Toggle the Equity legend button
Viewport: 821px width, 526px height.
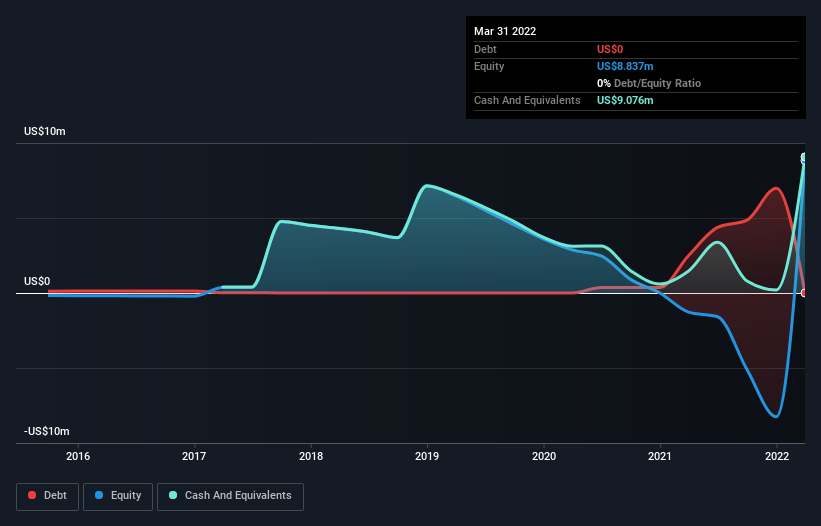118,496
